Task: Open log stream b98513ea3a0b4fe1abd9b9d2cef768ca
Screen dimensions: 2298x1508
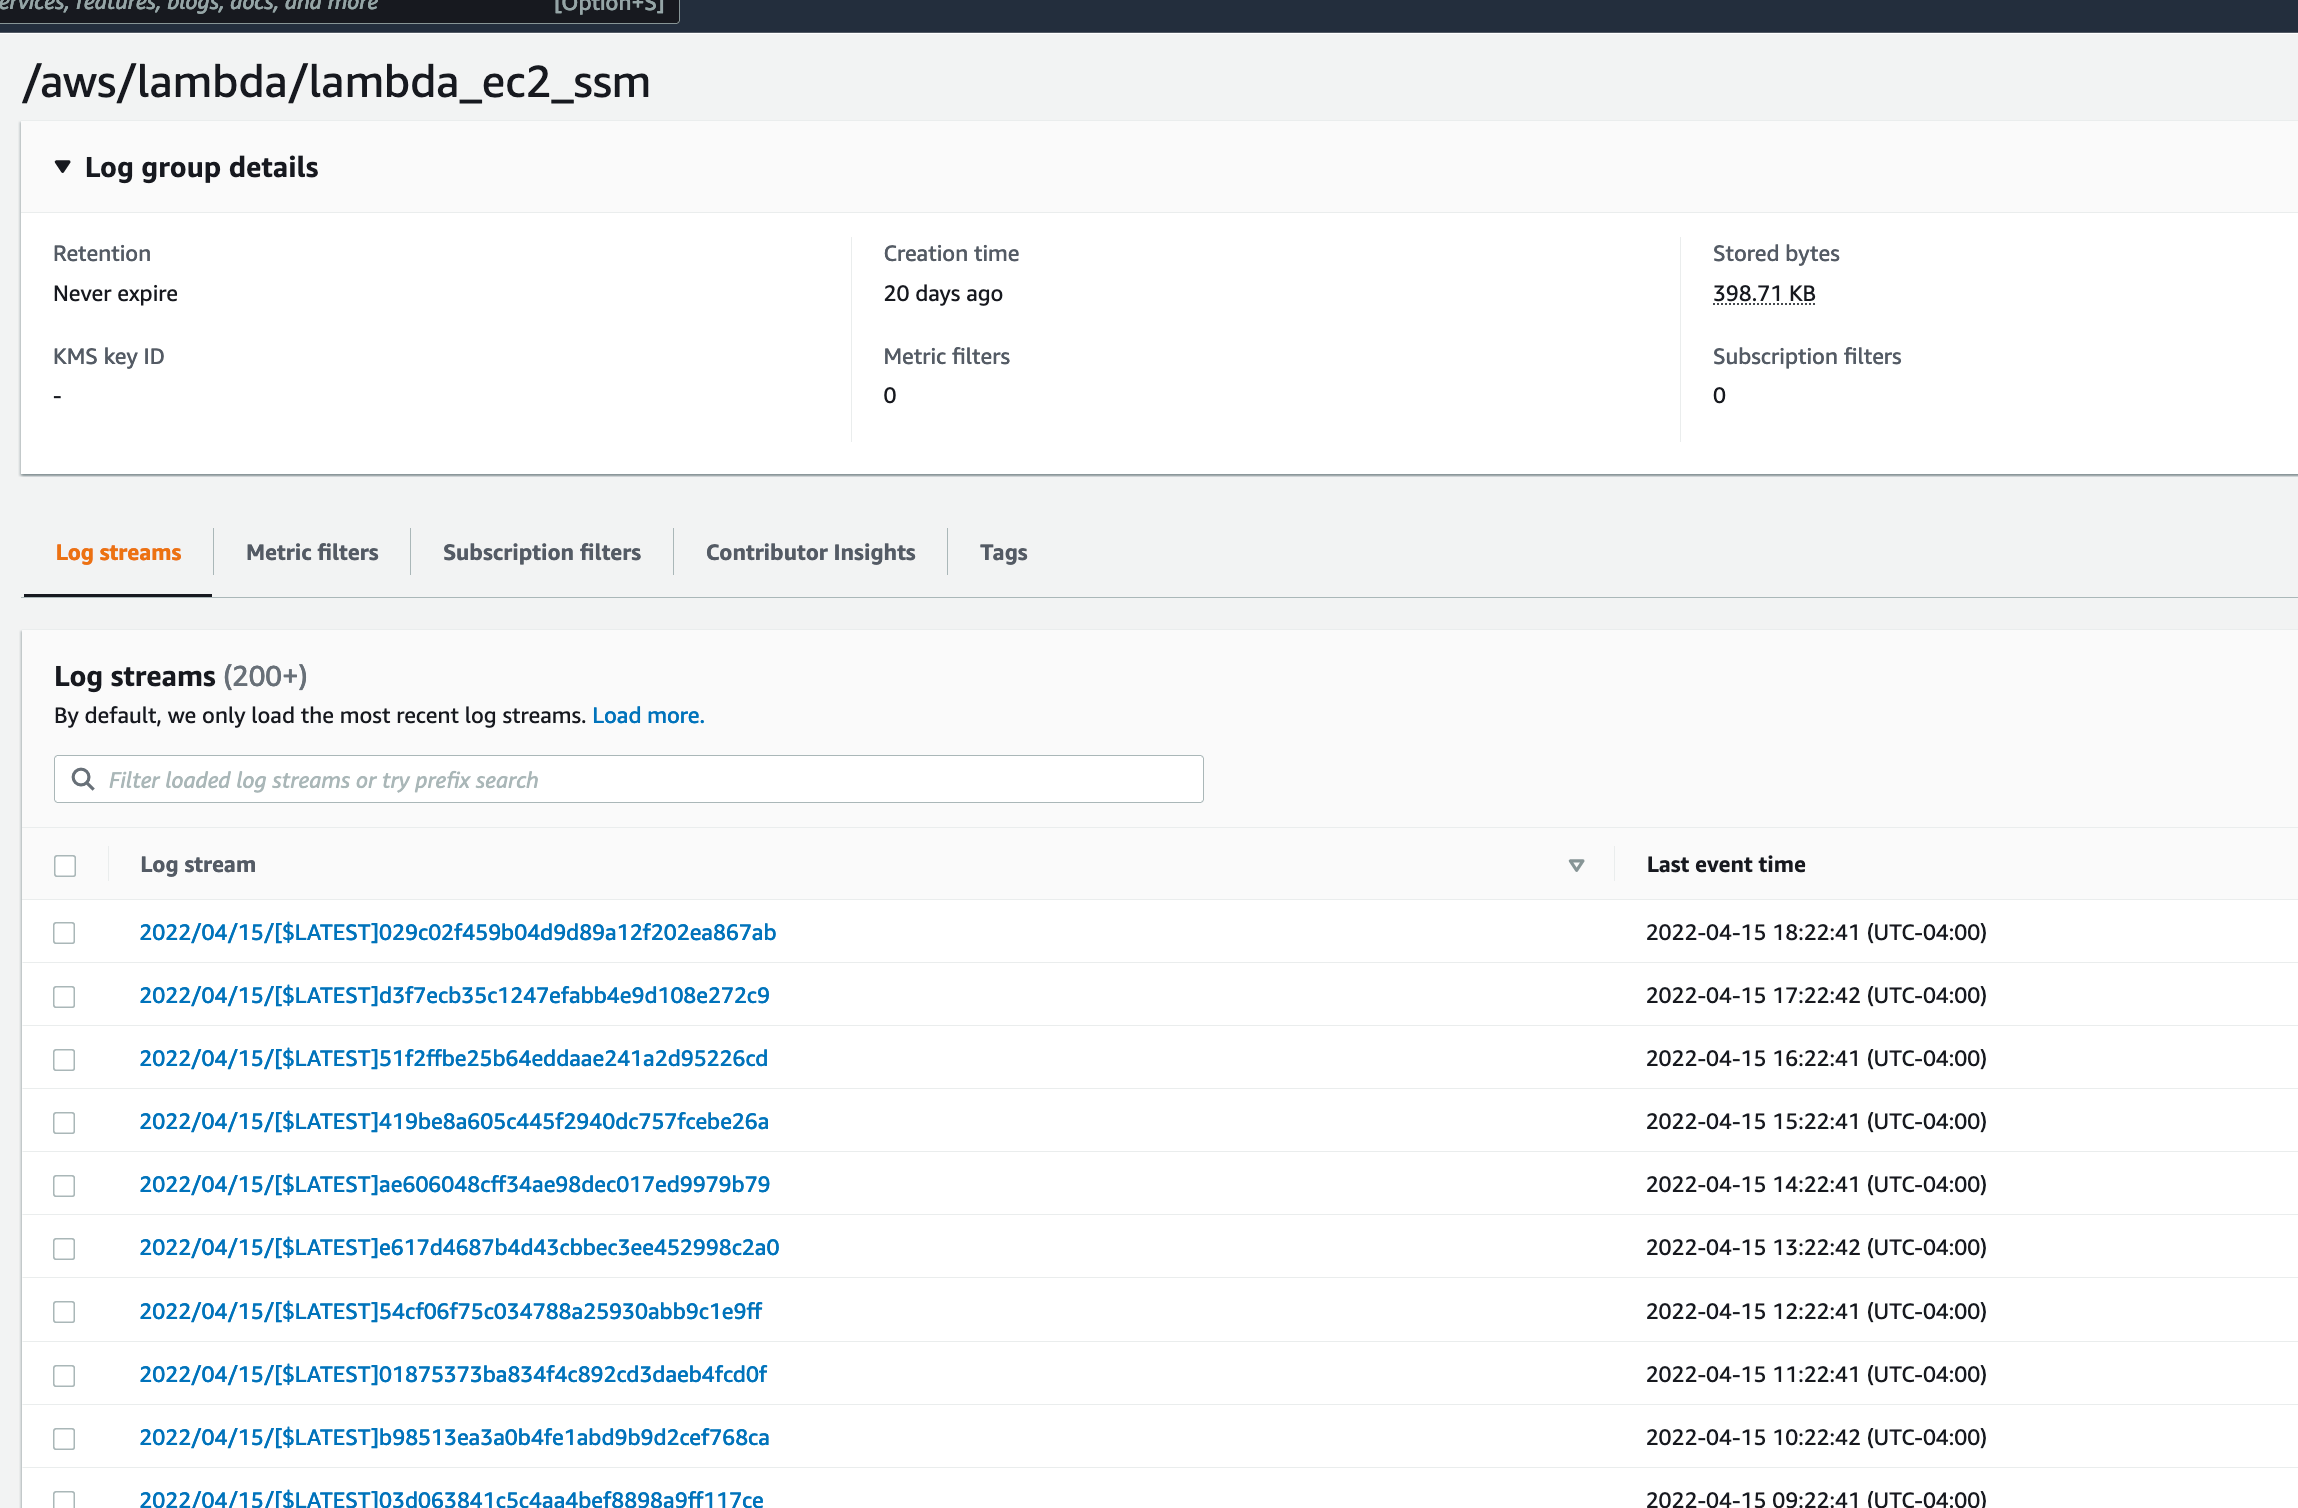Action: [x=454, y=1437]
